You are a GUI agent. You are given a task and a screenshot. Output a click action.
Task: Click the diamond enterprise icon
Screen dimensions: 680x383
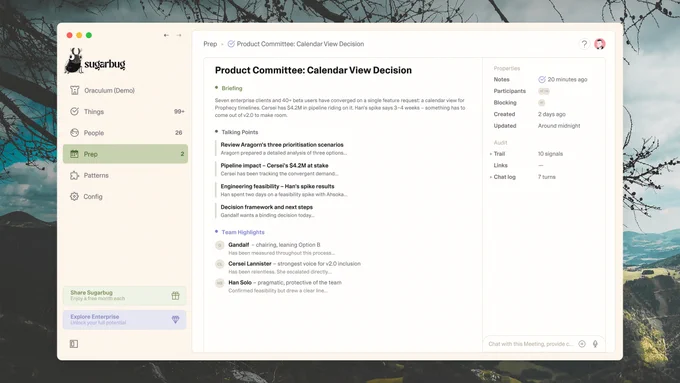175,320
